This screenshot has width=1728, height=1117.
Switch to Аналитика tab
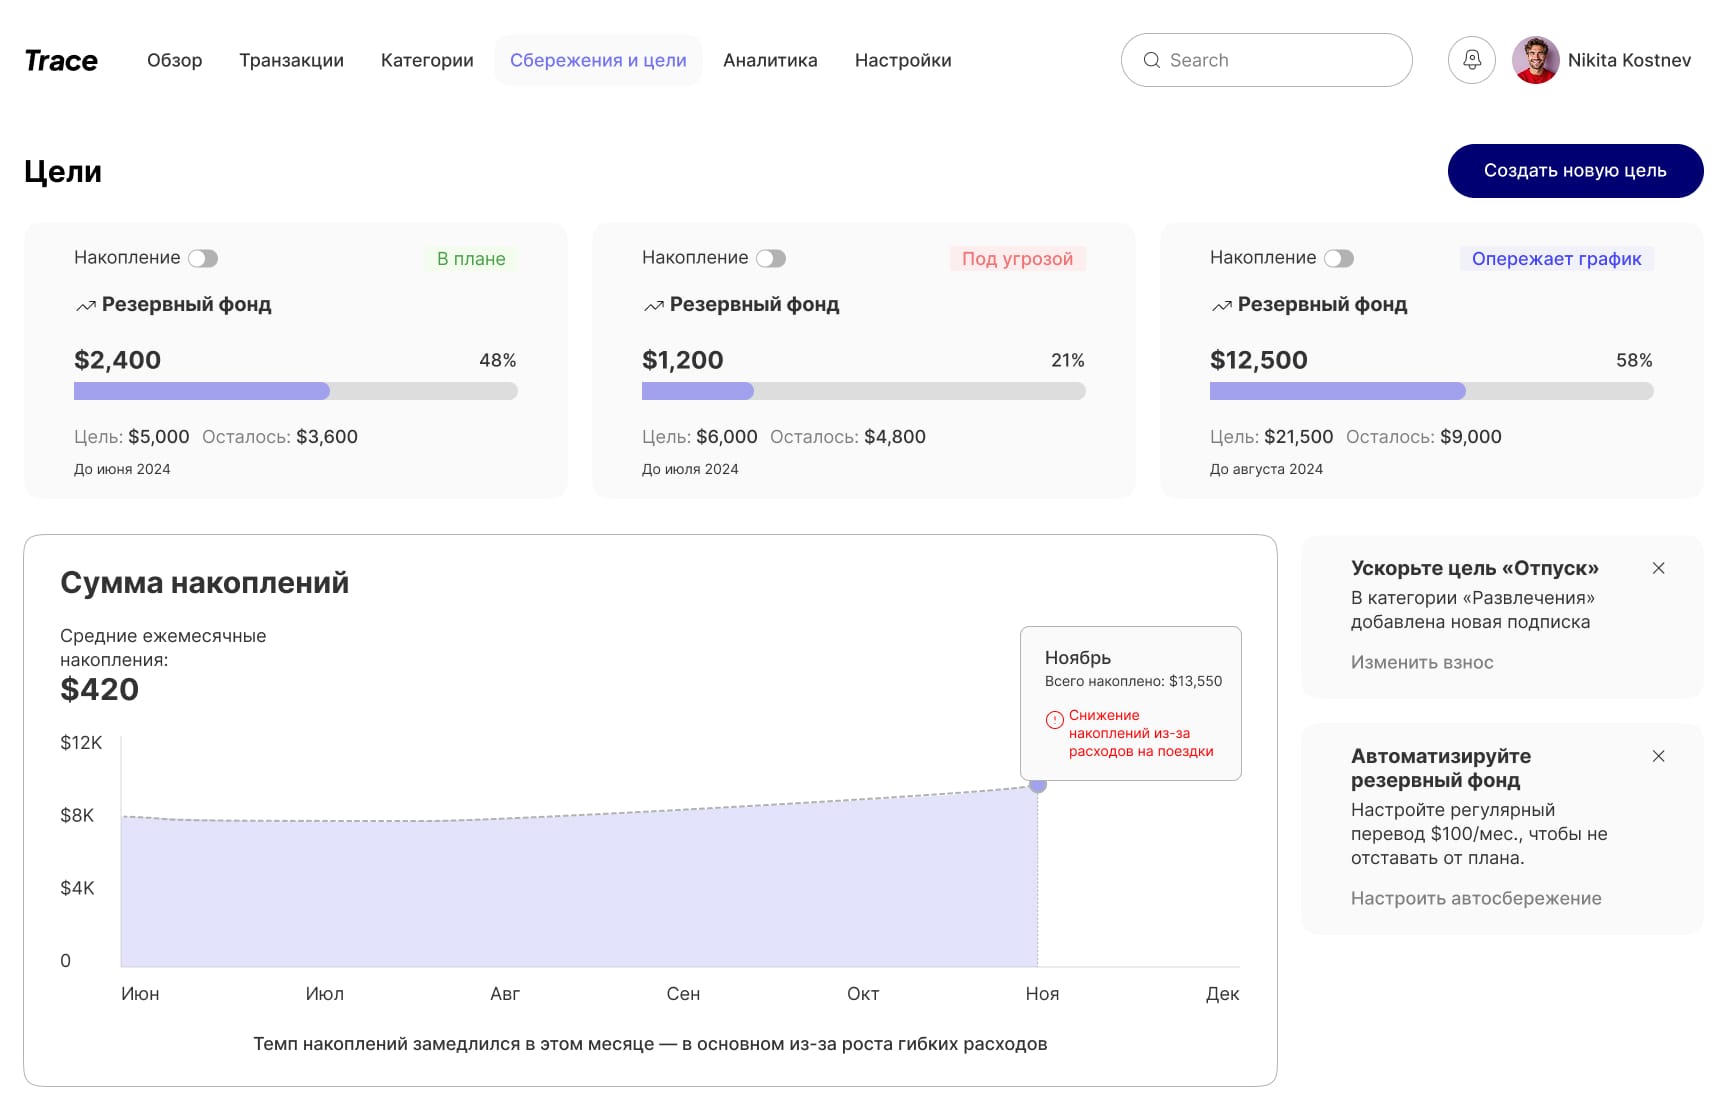pyautogui.click(x=770, y=60)
